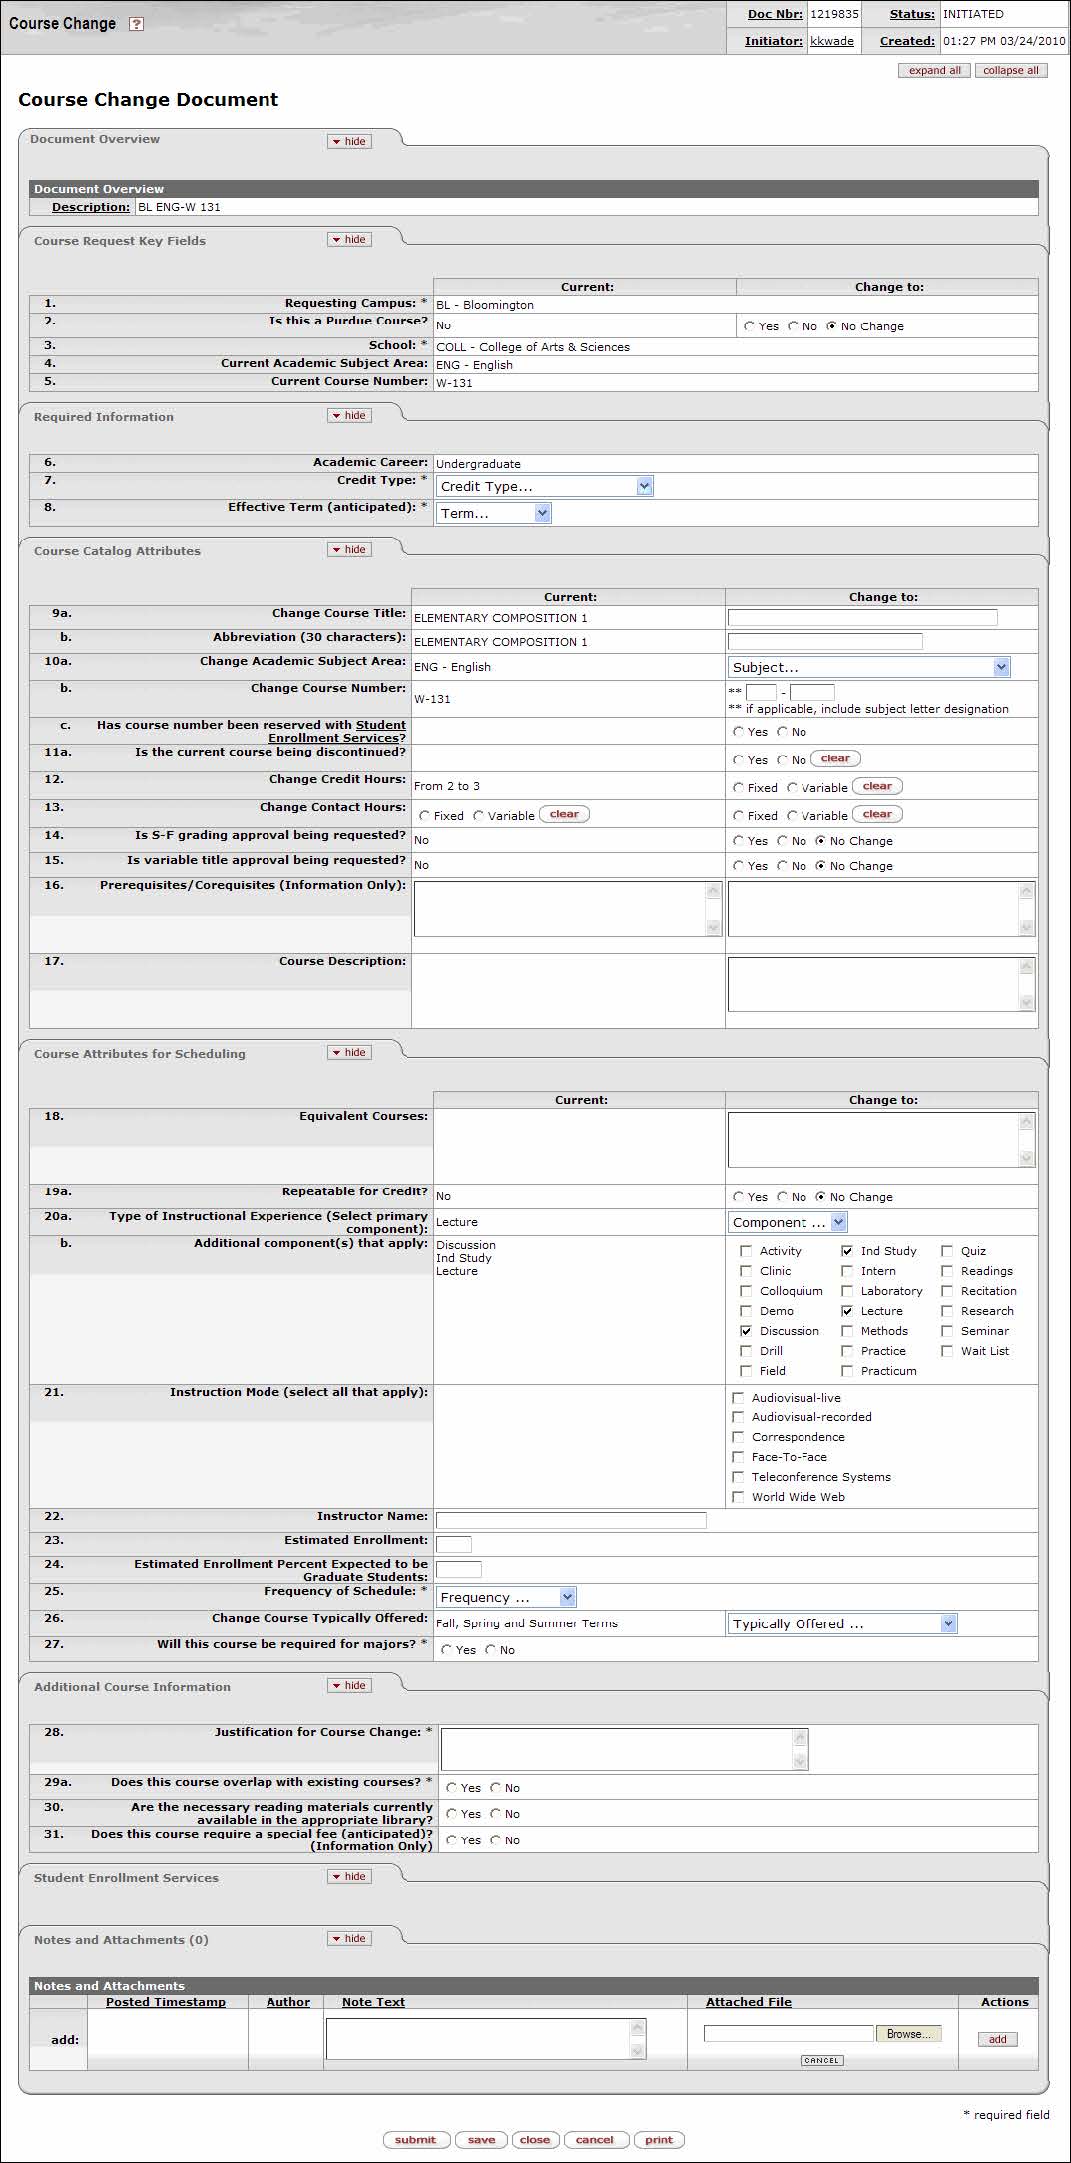Viewport: 1071px width, 2163px height.
Task: Hide the Additional Course Information section
Action: pos(349,1686)
